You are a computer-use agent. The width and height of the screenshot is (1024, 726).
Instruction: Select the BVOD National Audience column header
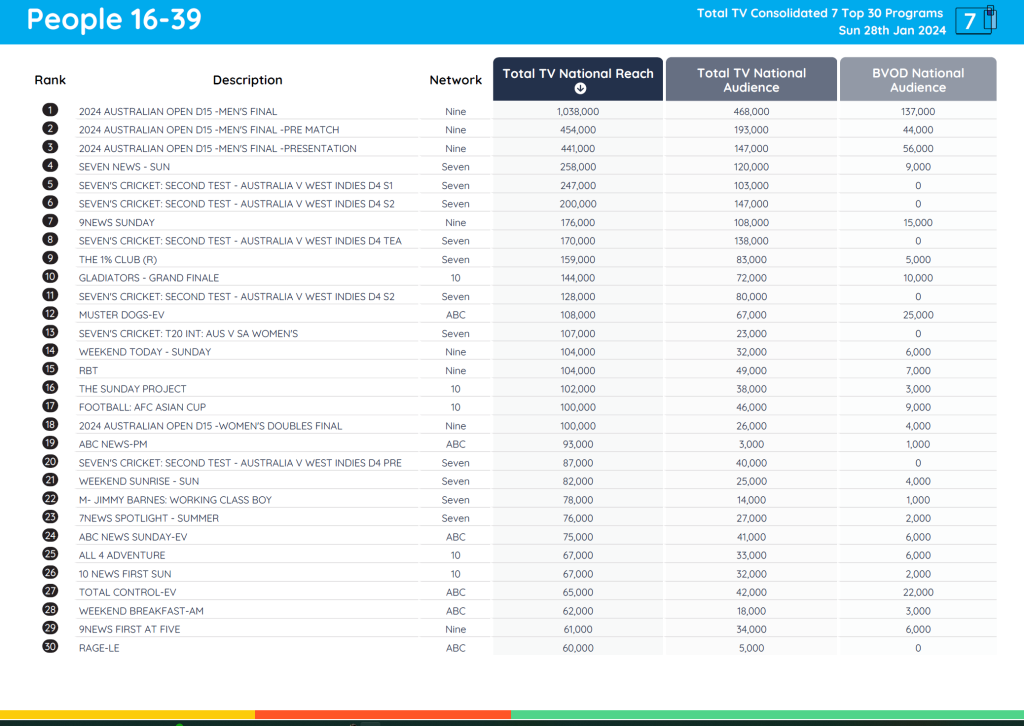[x=917, y=80]
